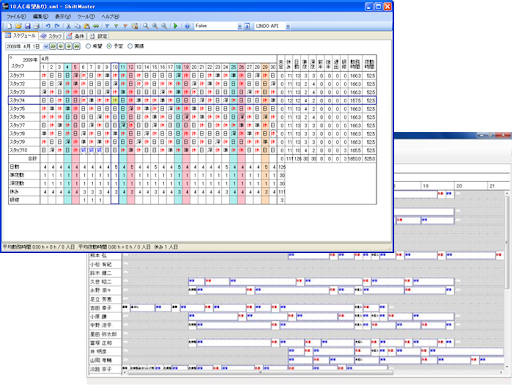Open a file using the yellow folder icon

18,26
